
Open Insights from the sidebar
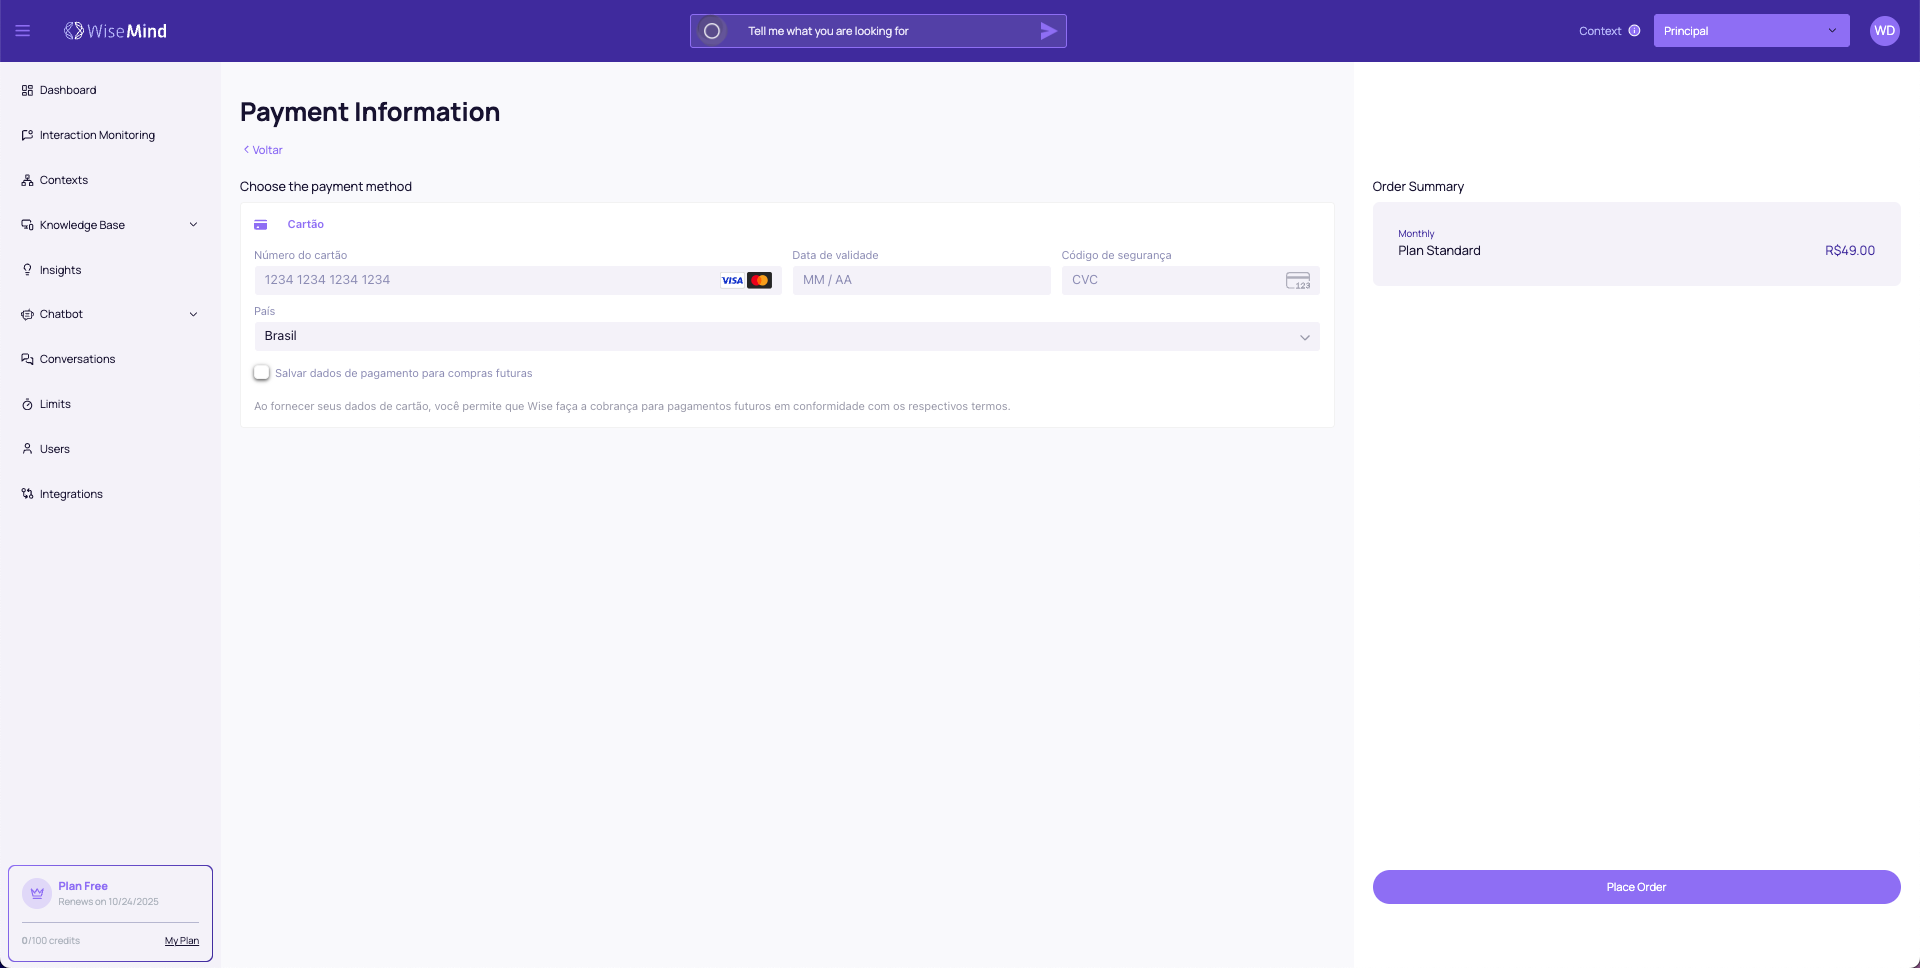point(60,270)
